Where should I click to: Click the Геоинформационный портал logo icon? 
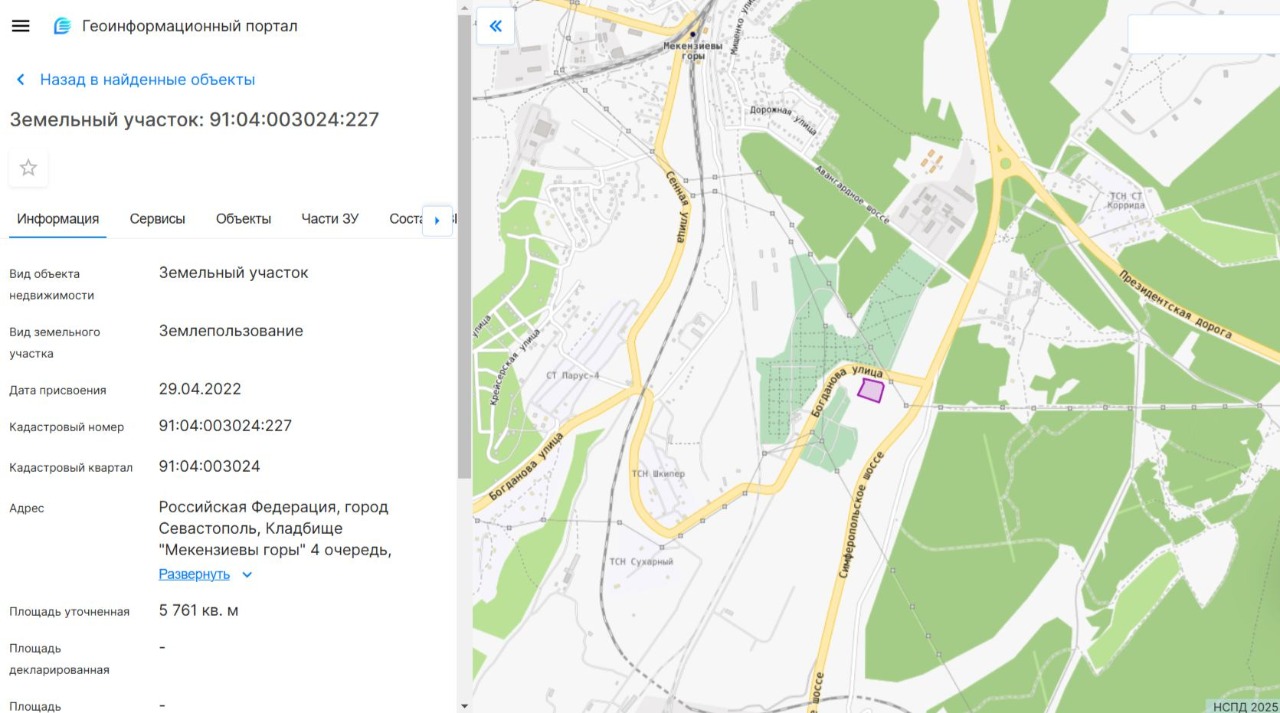point(62,26)
